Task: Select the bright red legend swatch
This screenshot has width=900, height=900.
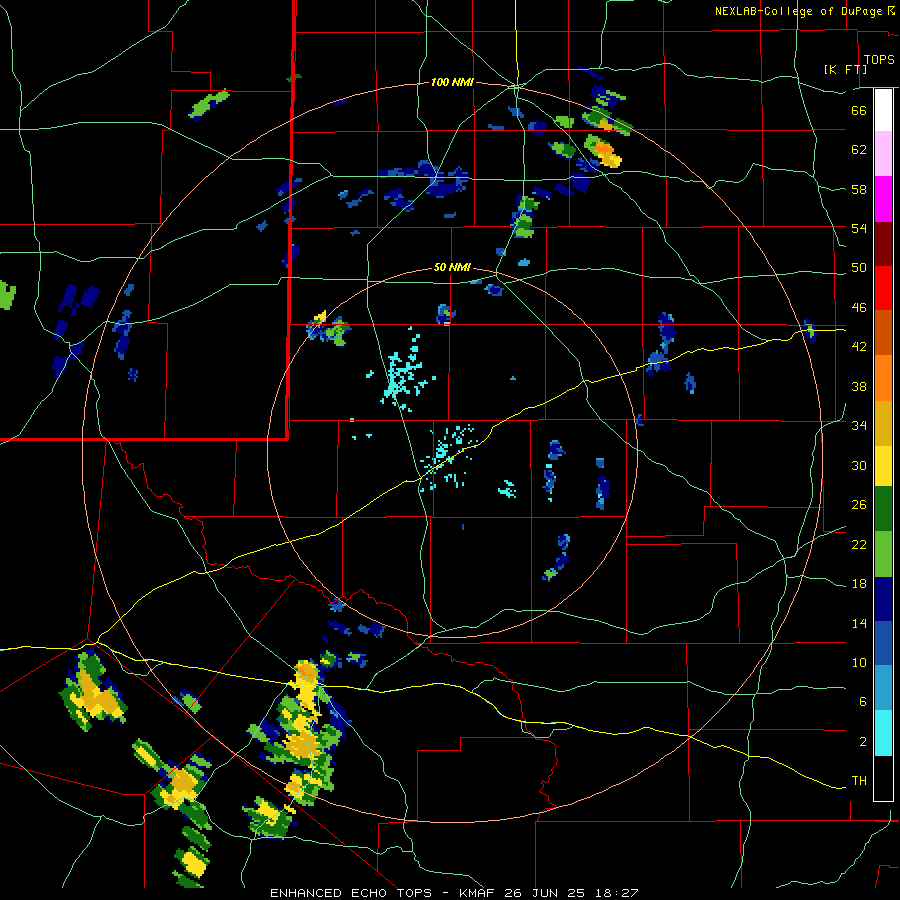Action: coord(883,288)
